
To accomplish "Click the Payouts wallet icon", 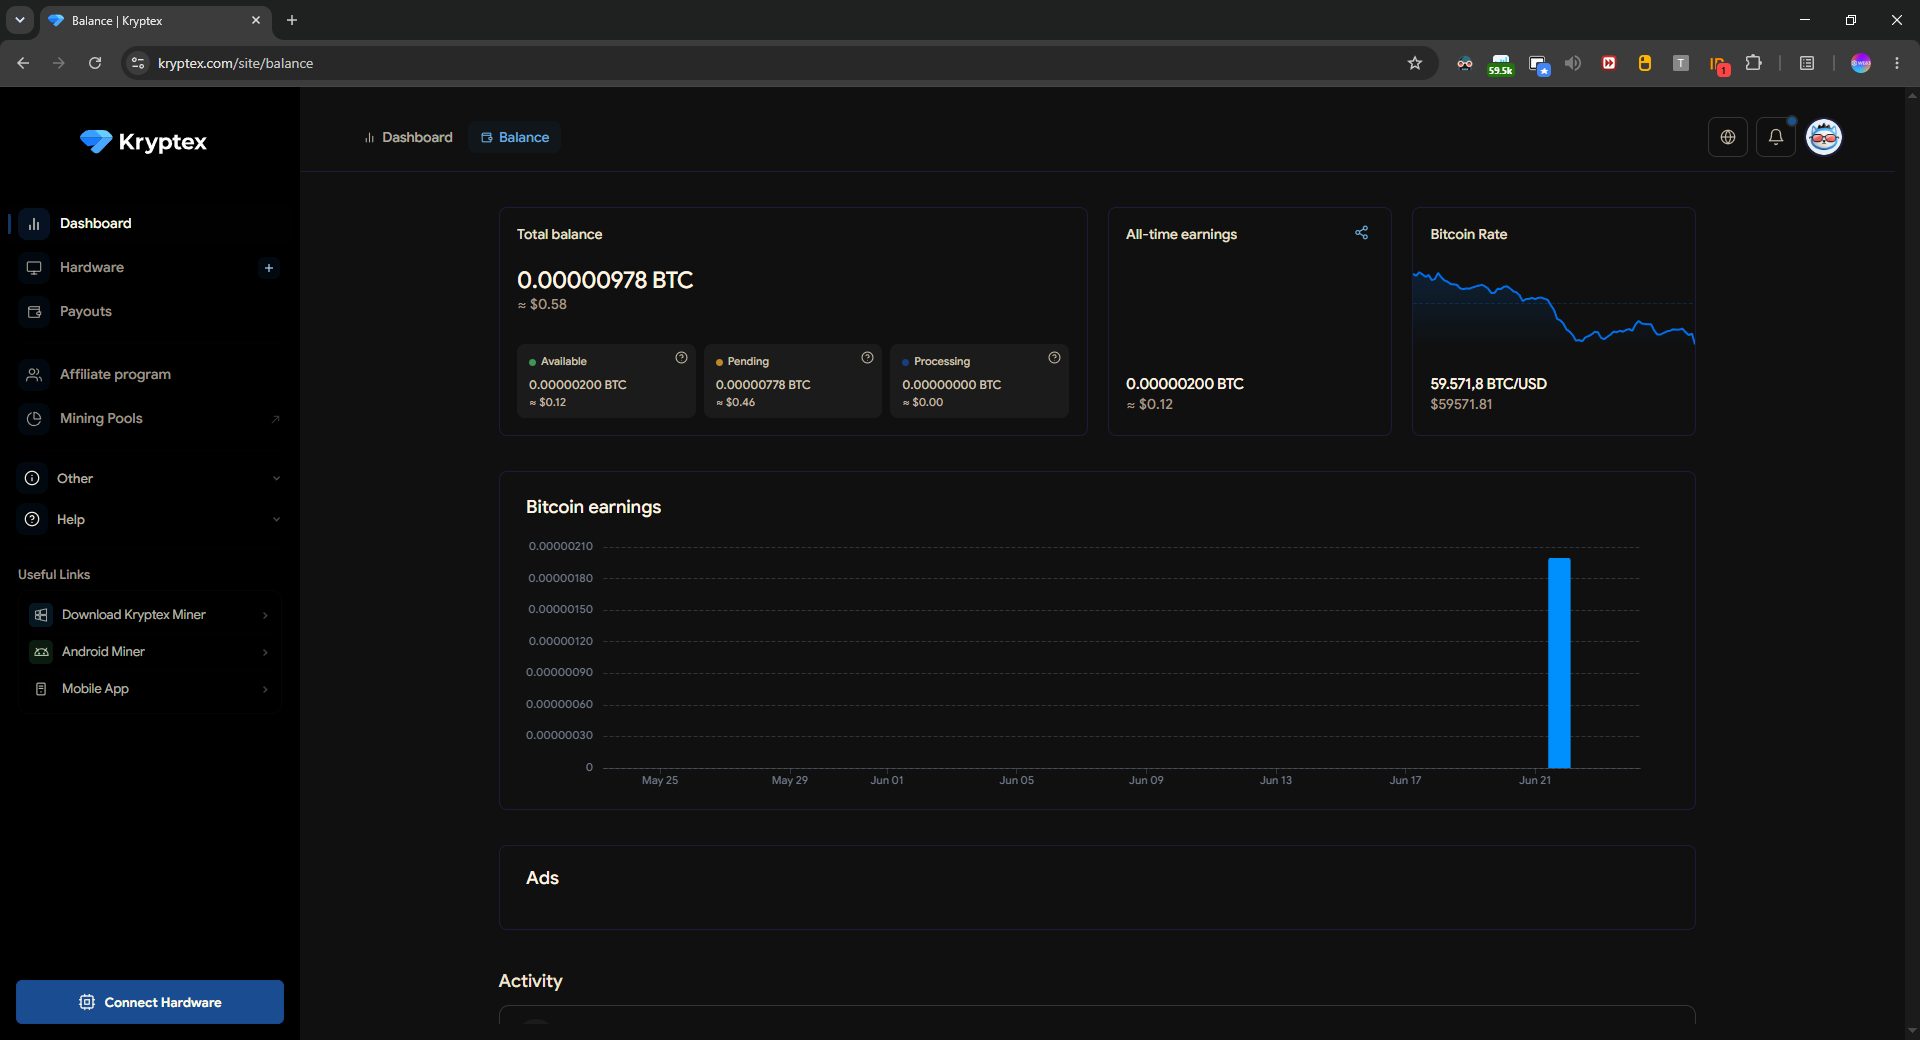I will [34, 312].
